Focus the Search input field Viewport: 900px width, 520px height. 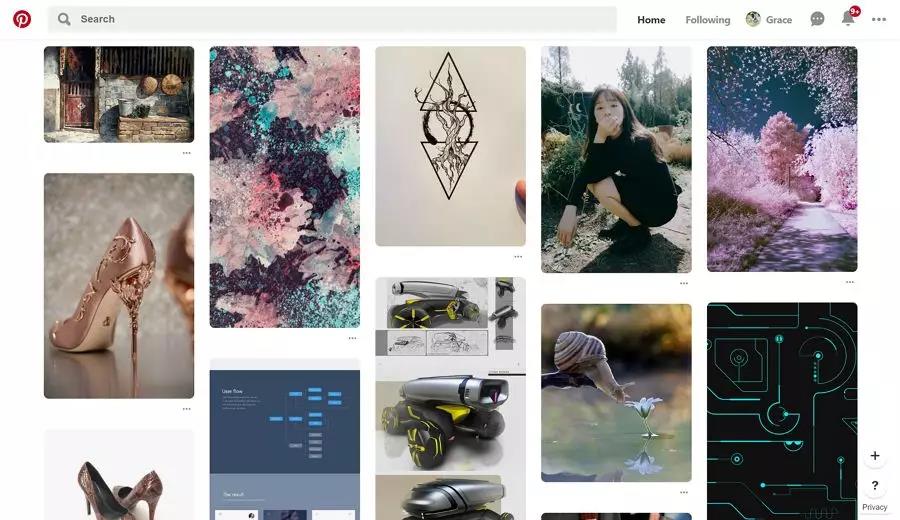332,19
